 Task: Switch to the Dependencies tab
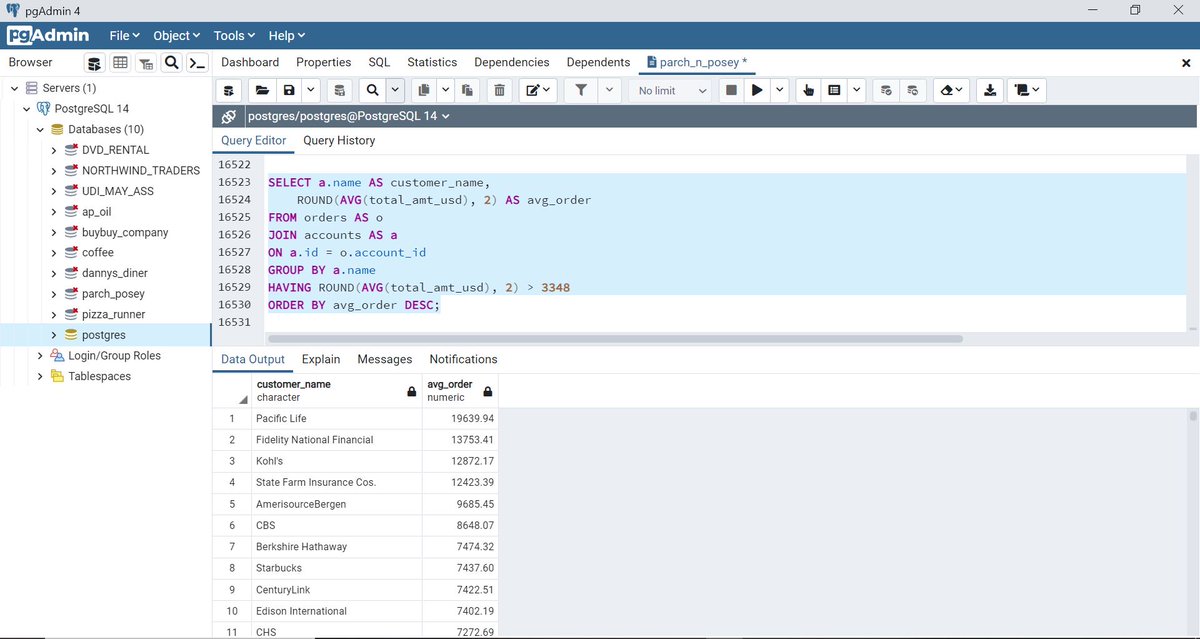[x=512, y=62]
